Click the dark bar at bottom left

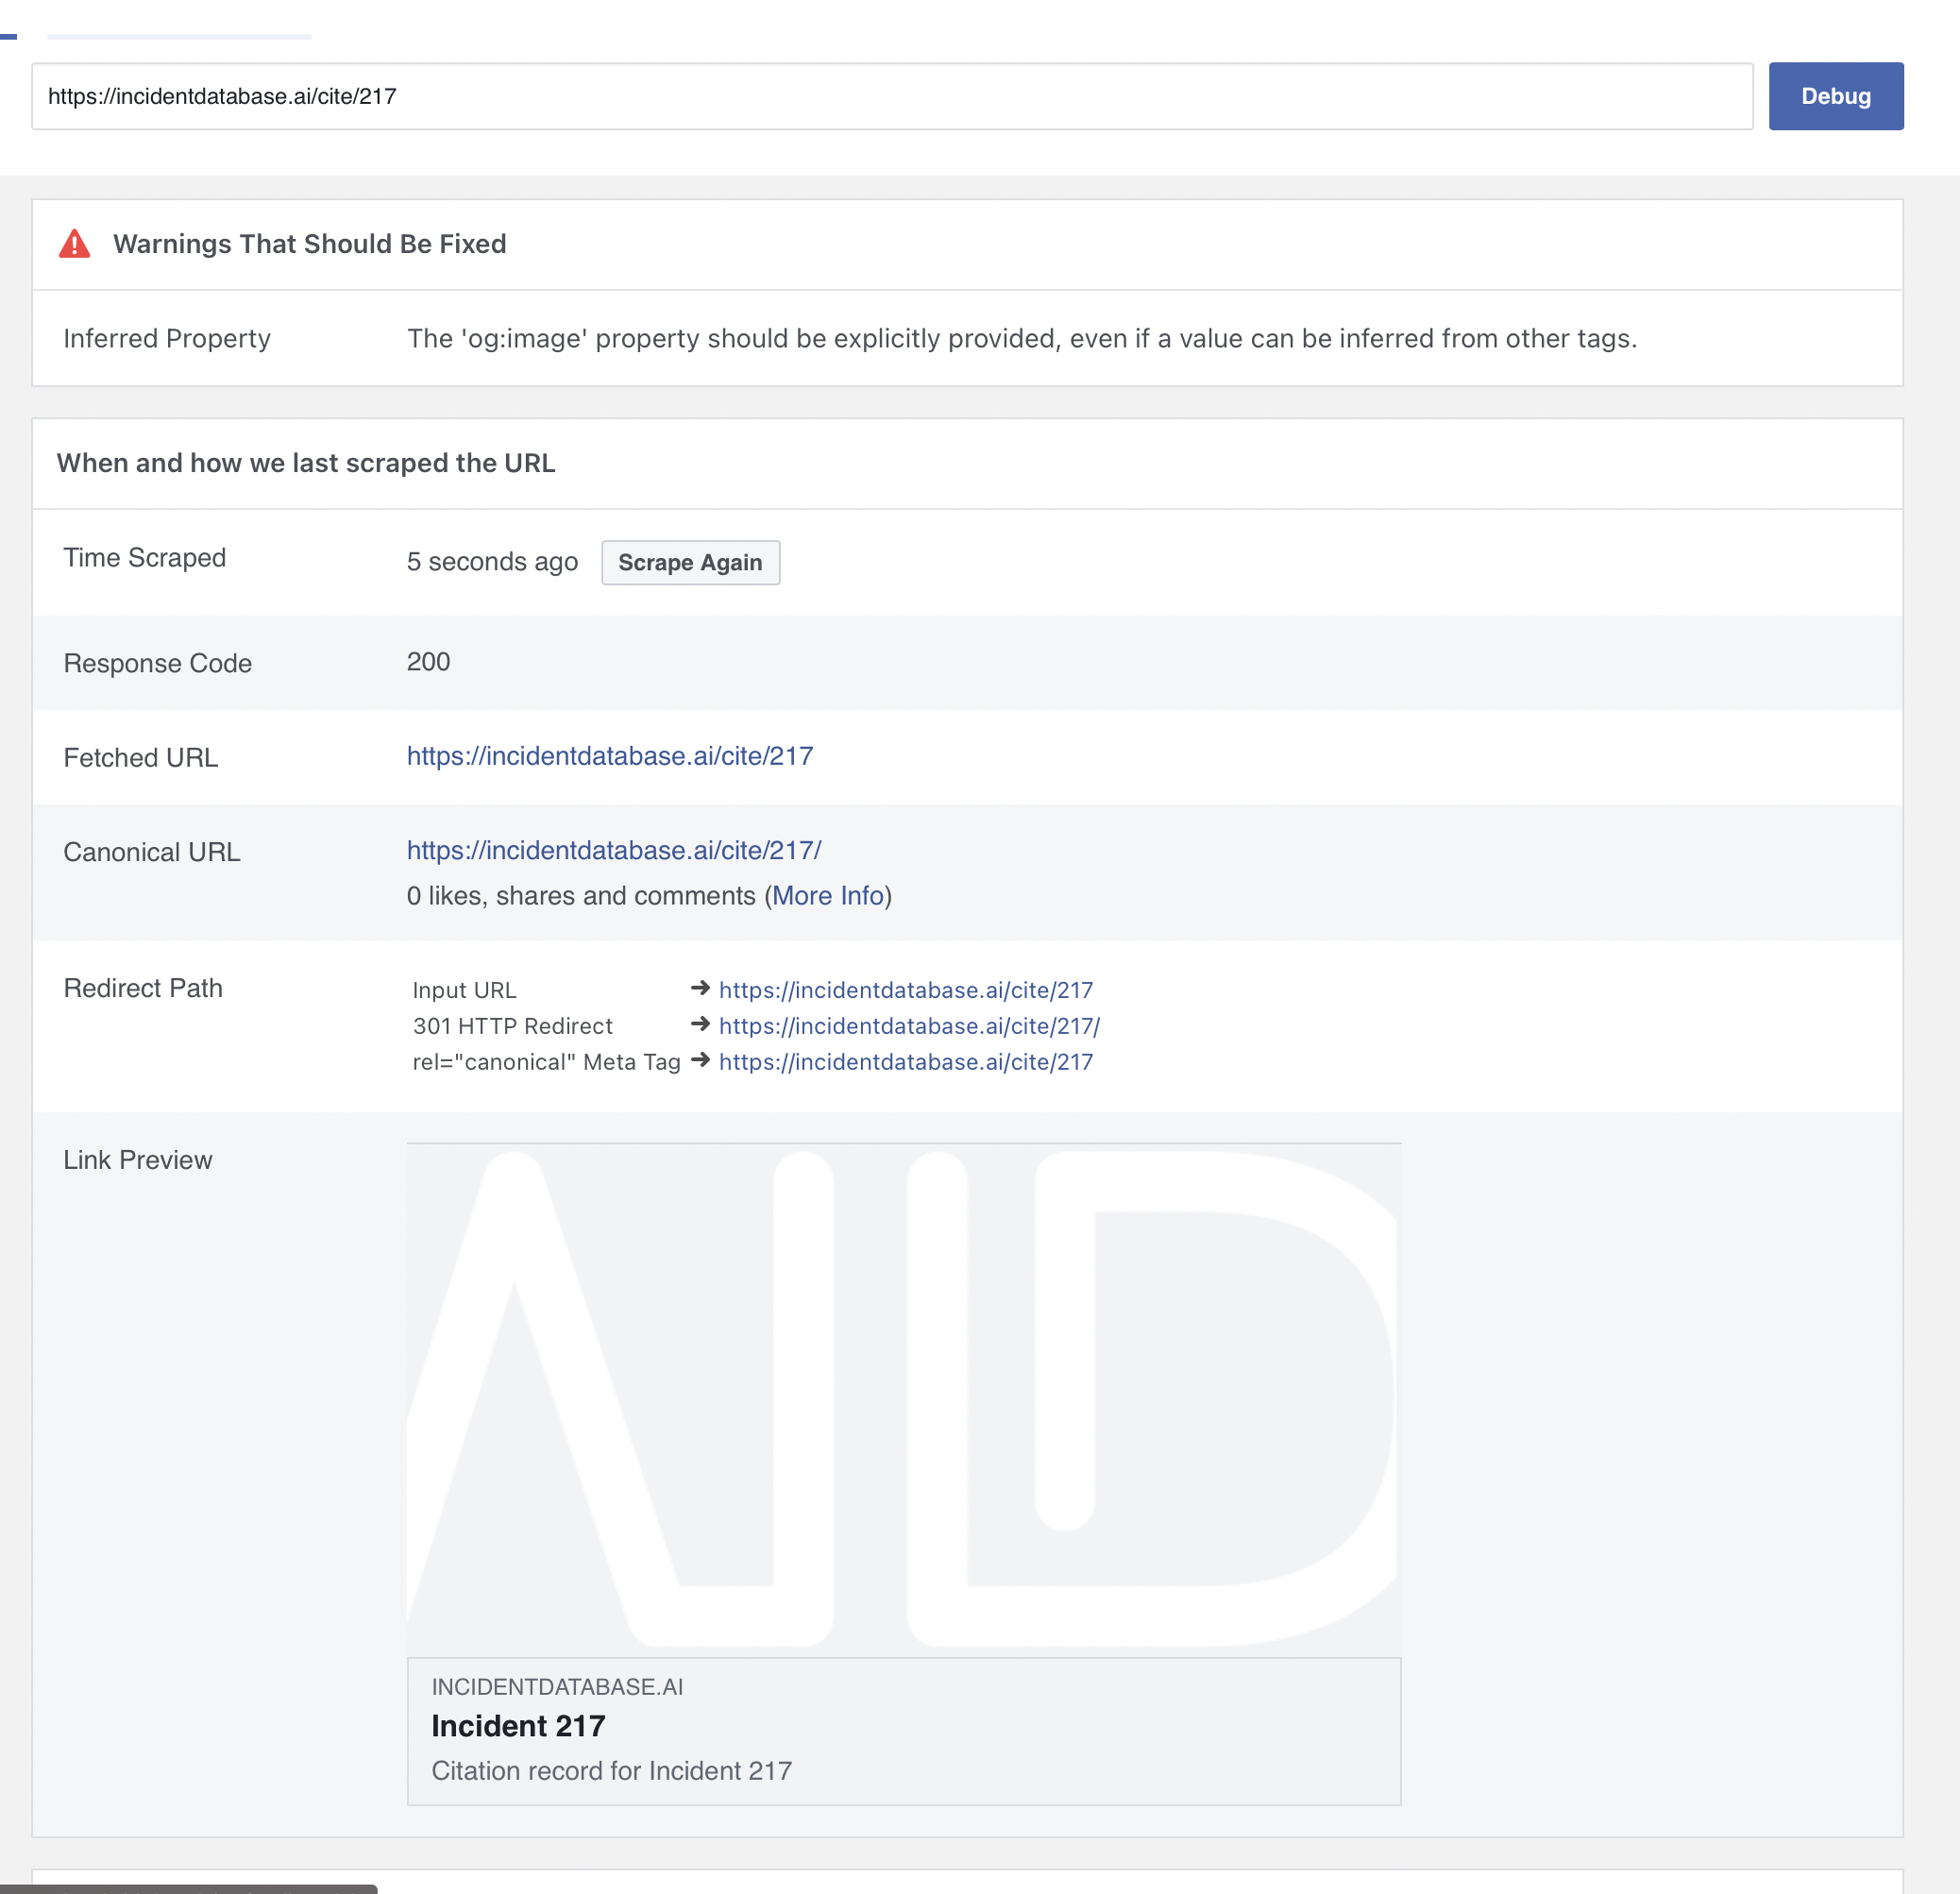[x=188, y=1888]
